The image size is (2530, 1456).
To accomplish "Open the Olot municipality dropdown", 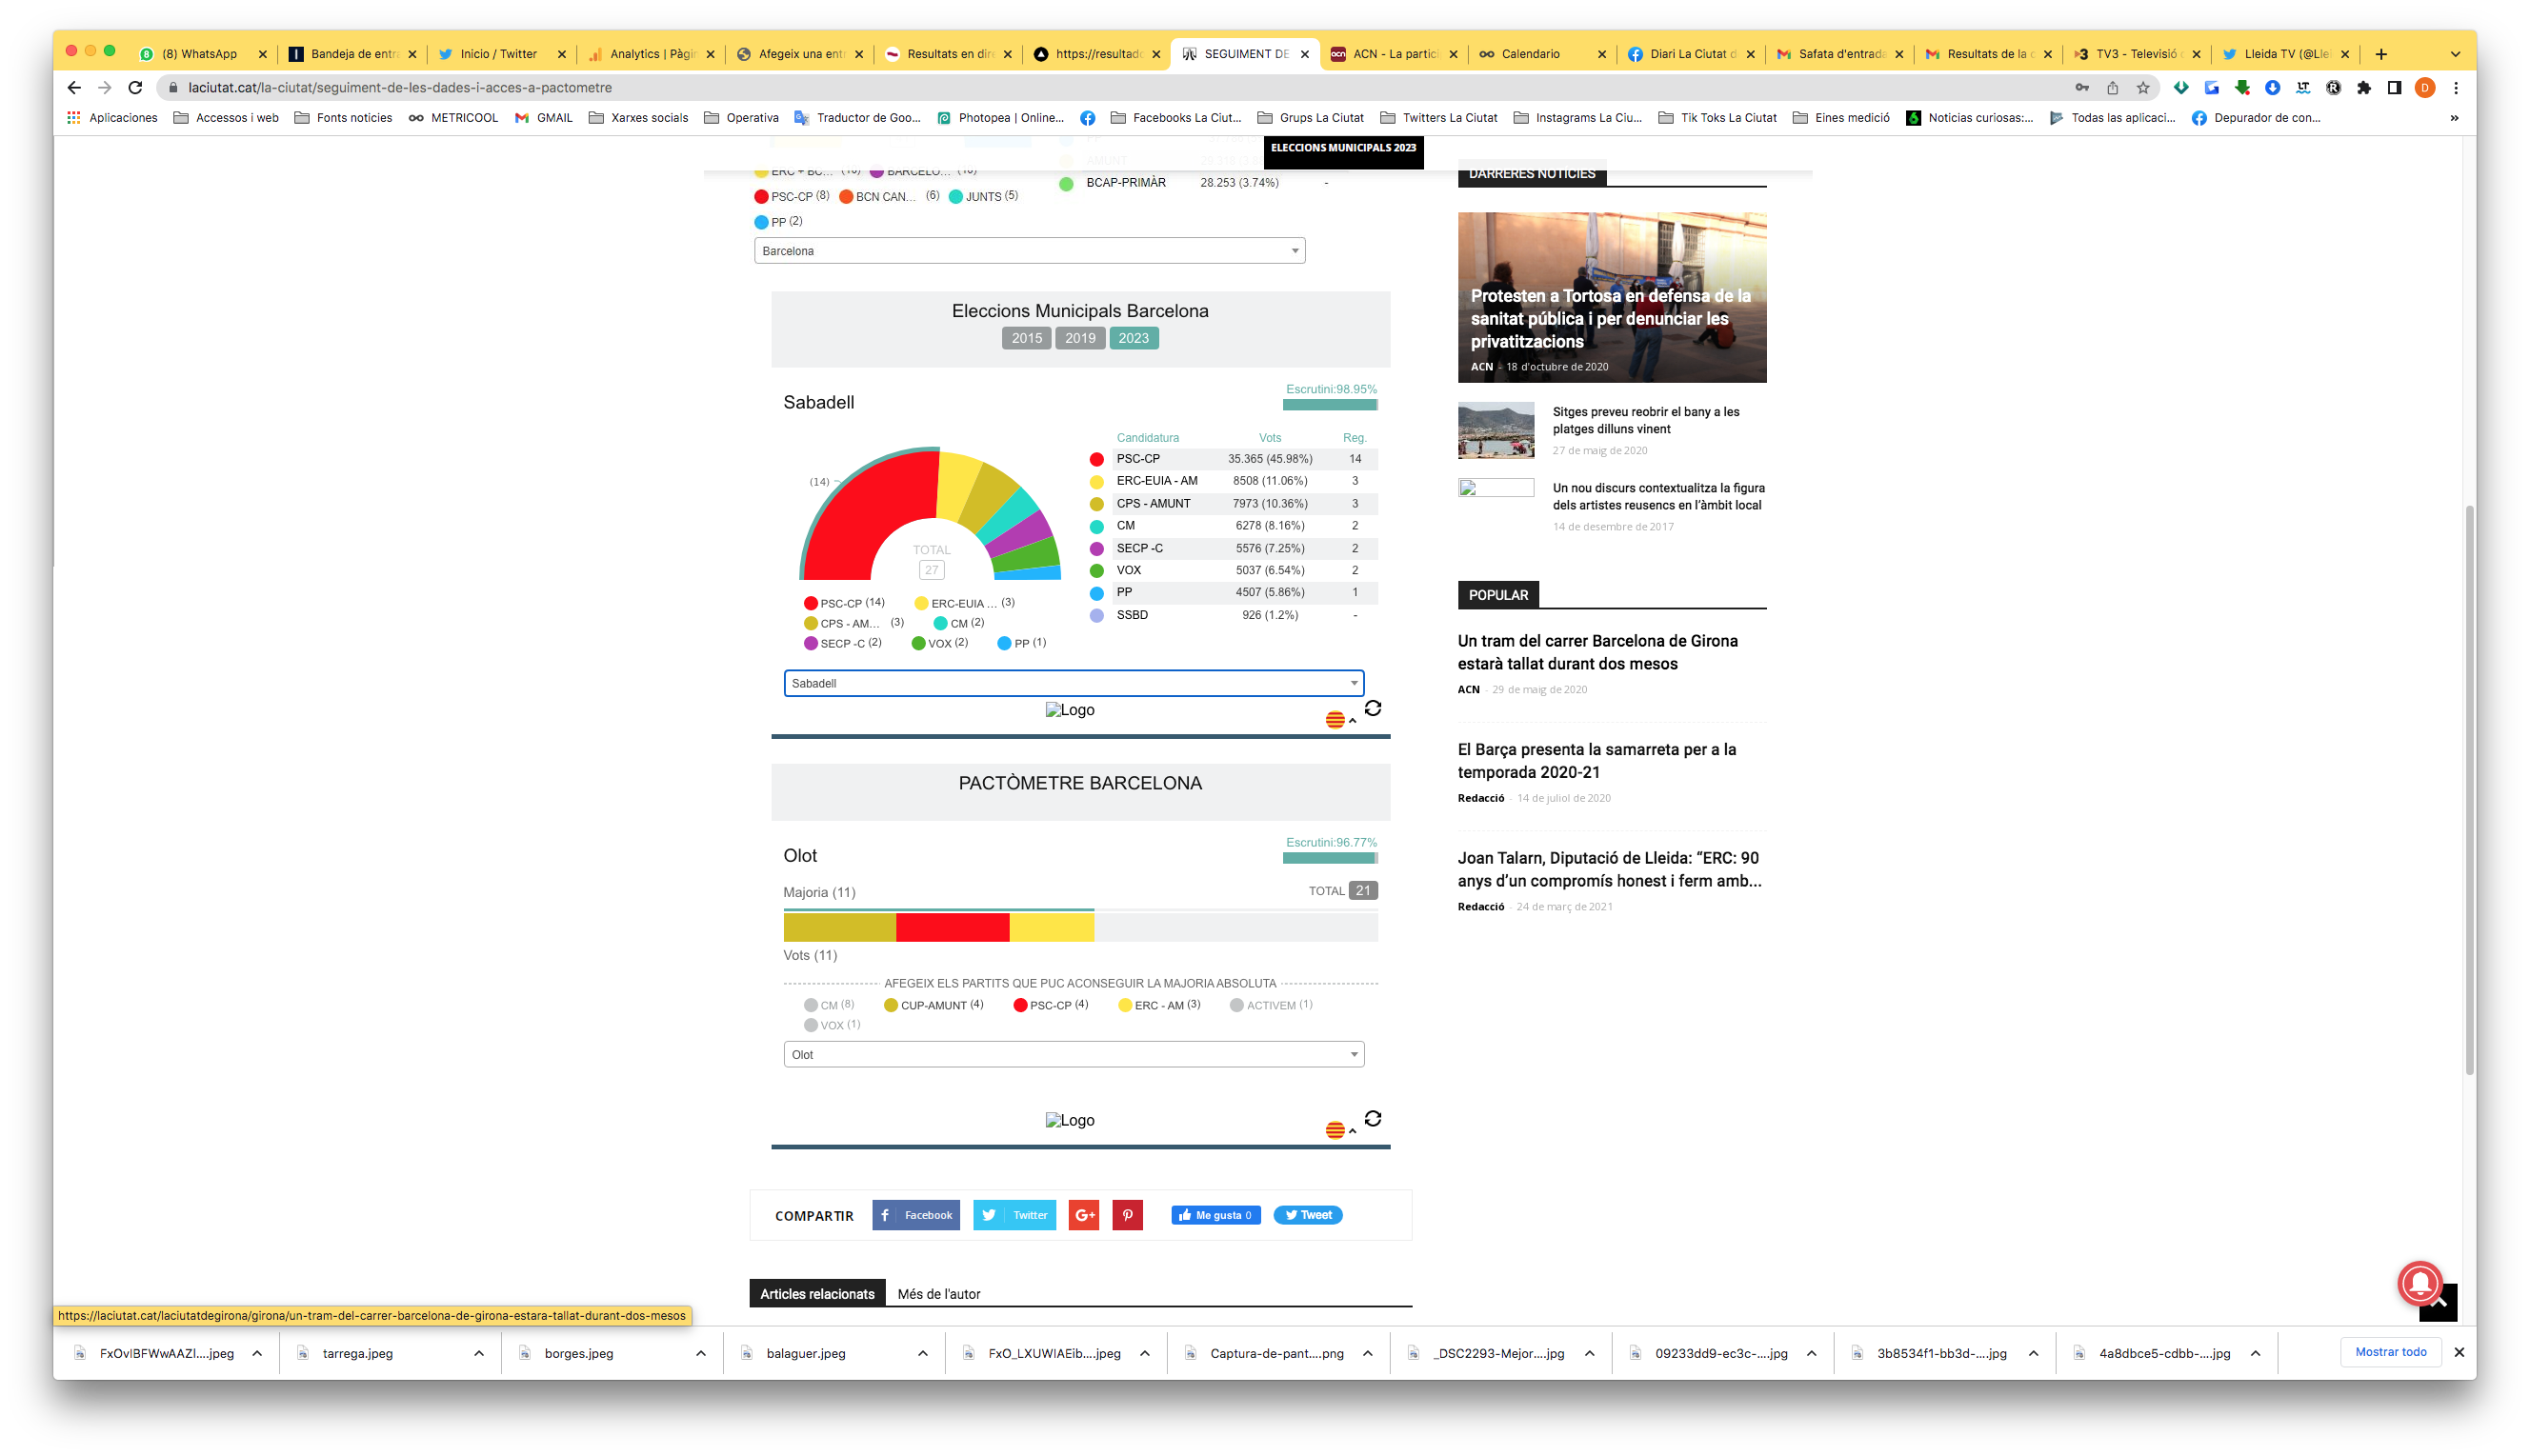I will 1073,1054.
